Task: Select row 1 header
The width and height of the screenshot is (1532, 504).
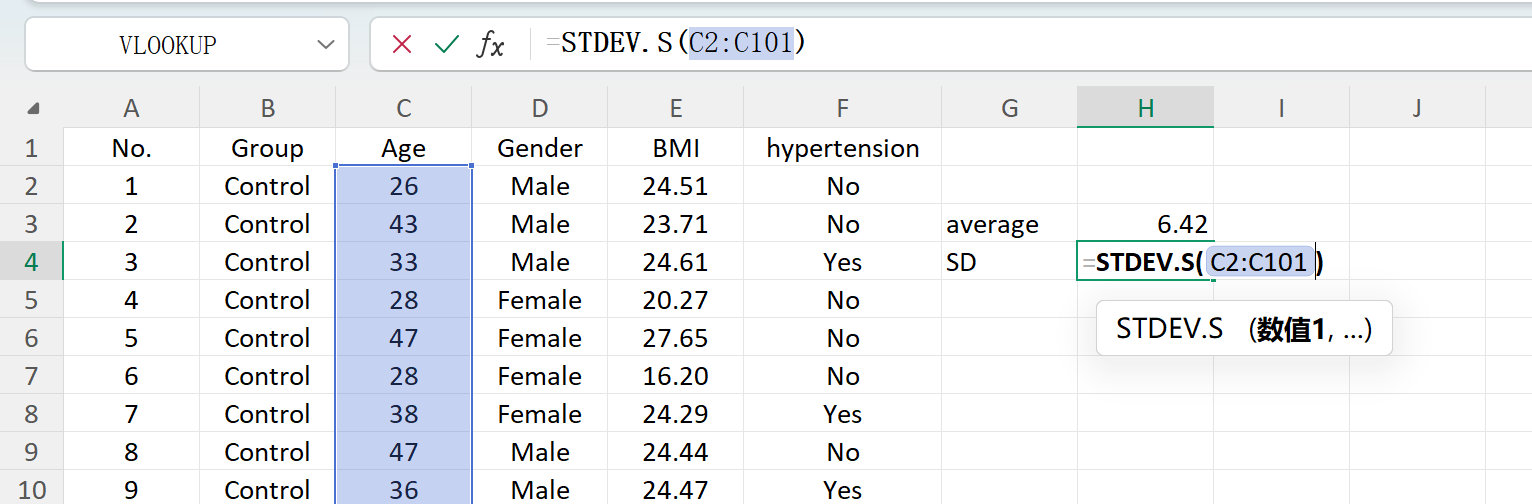Action: point(31,148)
